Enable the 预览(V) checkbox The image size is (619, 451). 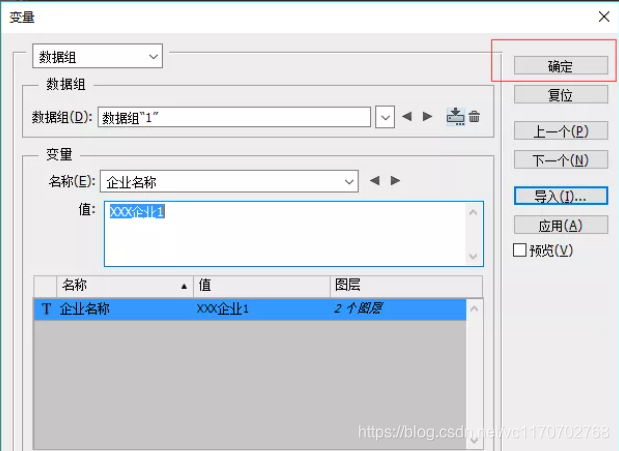(x=520, y=250)
